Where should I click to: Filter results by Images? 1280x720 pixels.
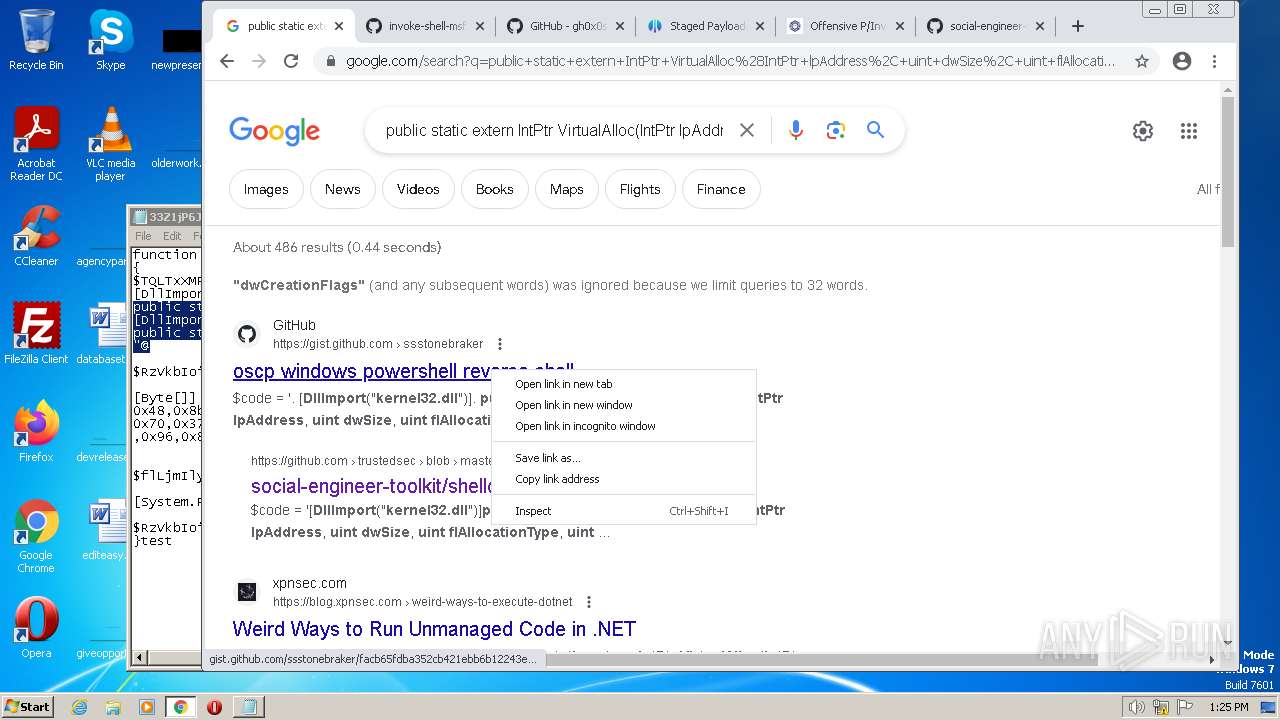click(x=266, y=189)
